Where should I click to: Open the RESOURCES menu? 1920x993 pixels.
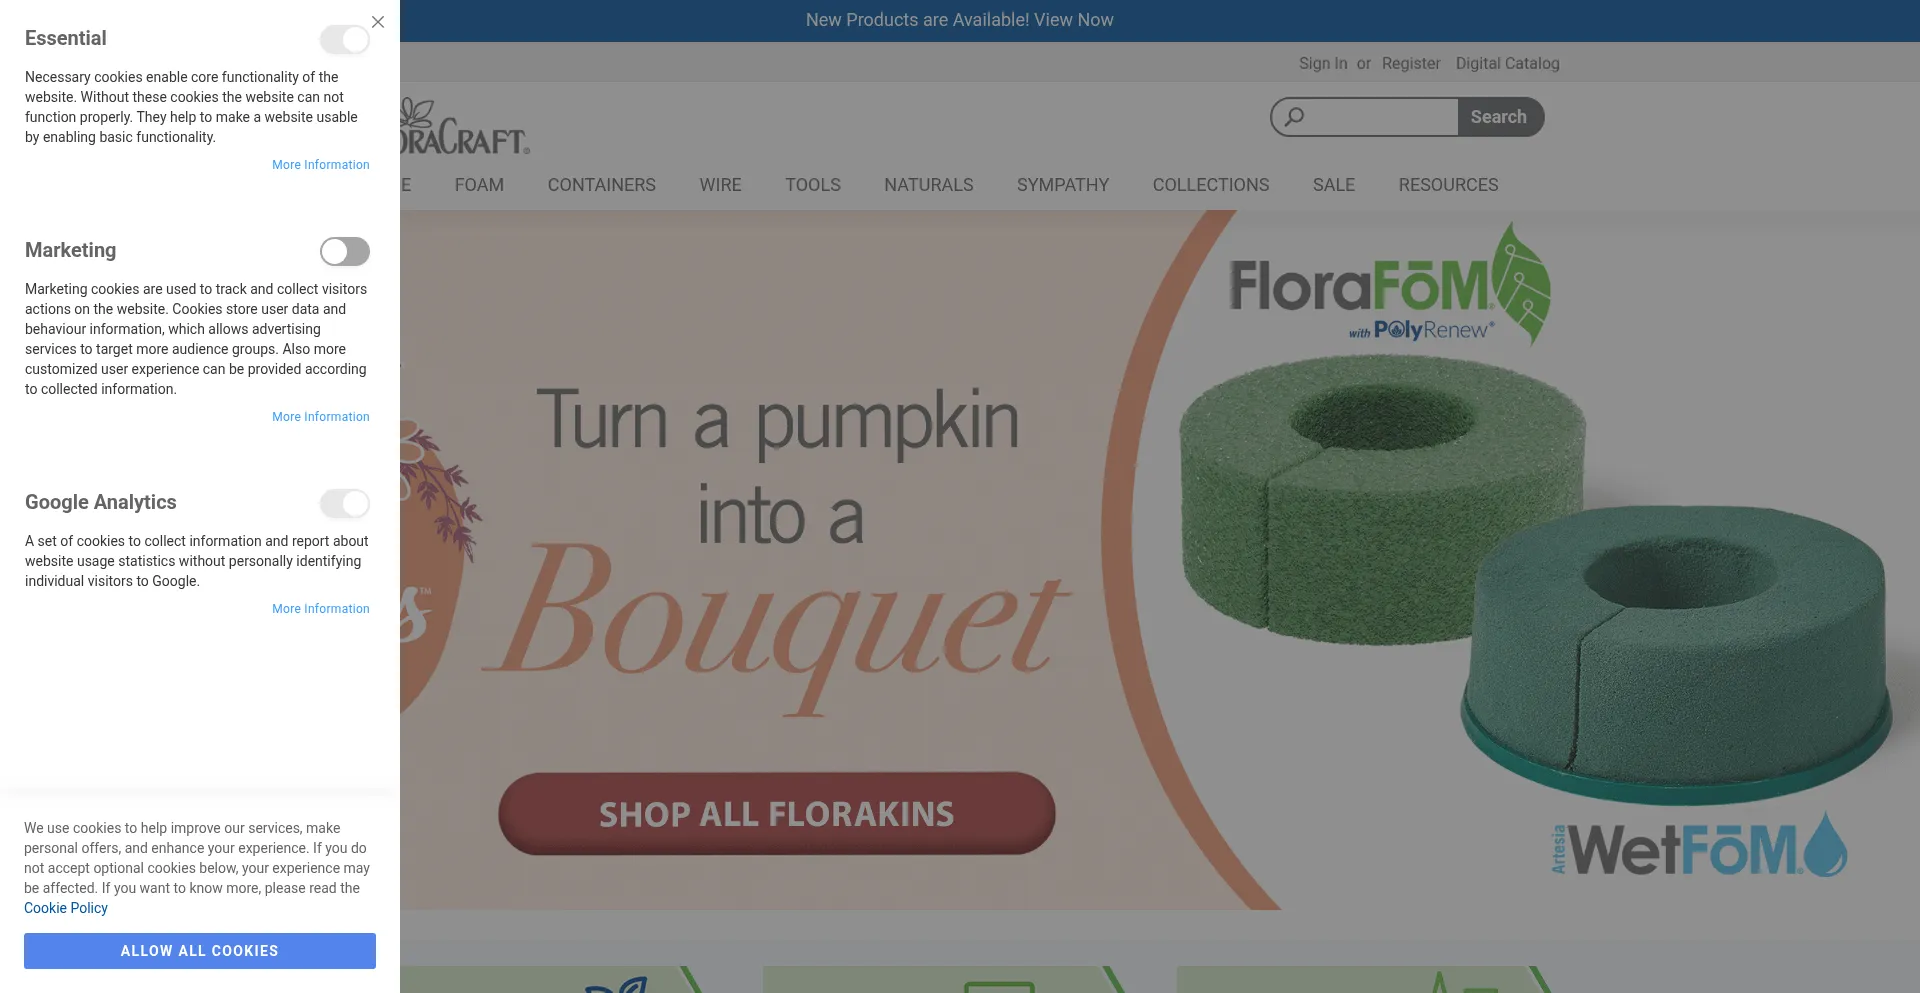(1448, 185)
